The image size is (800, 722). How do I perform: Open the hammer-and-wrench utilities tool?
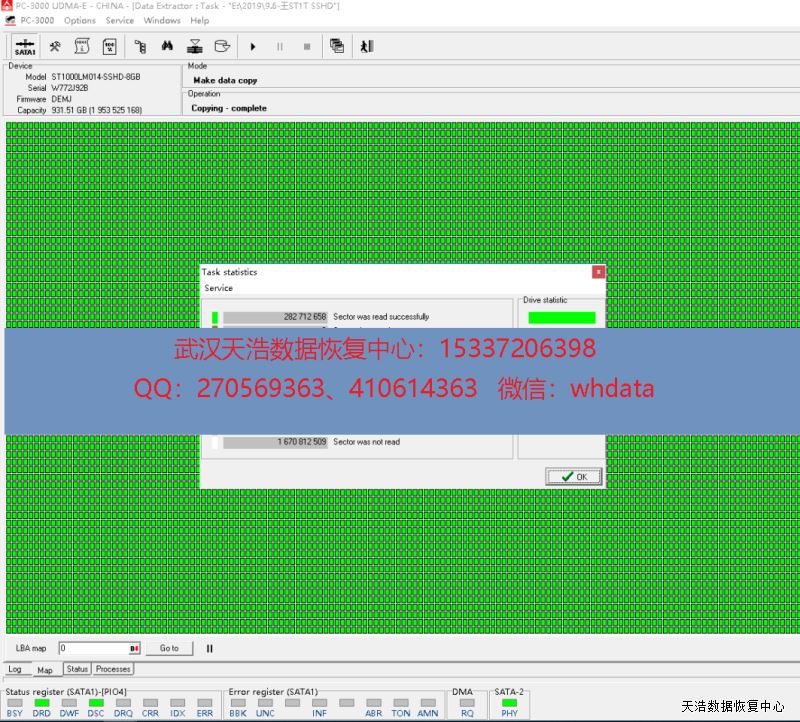pos(56,46)
